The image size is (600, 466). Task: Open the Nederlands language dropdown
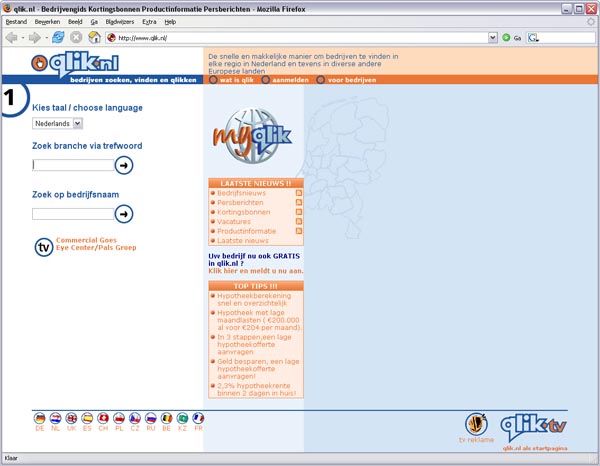(57, 123)
